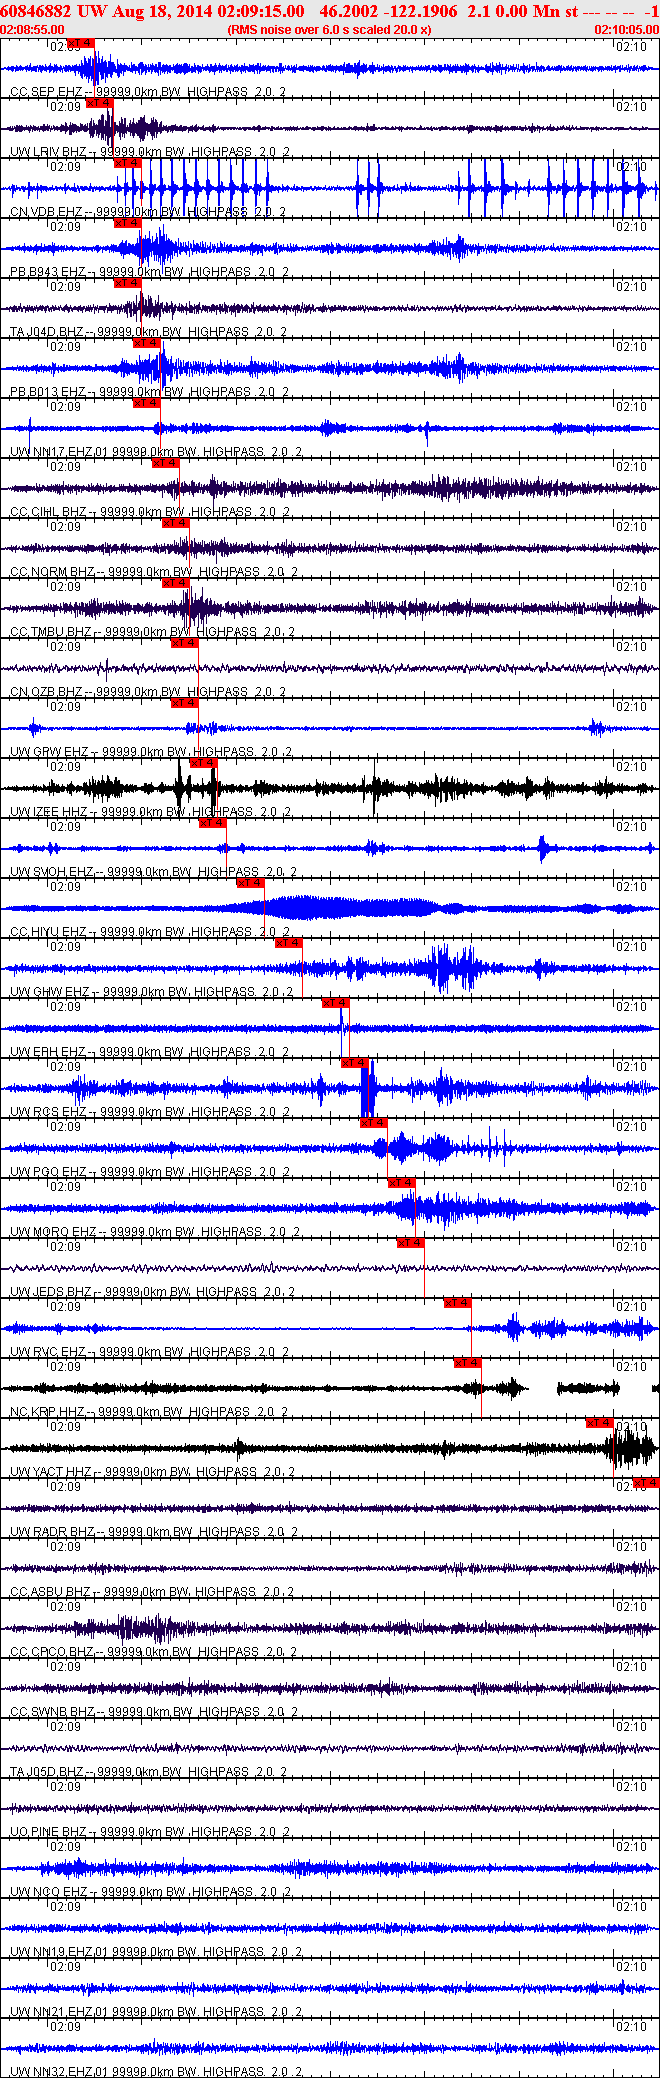Select the red pick flag on the UW.MORO trace
660x2078 pixels.
(401, 1183)
